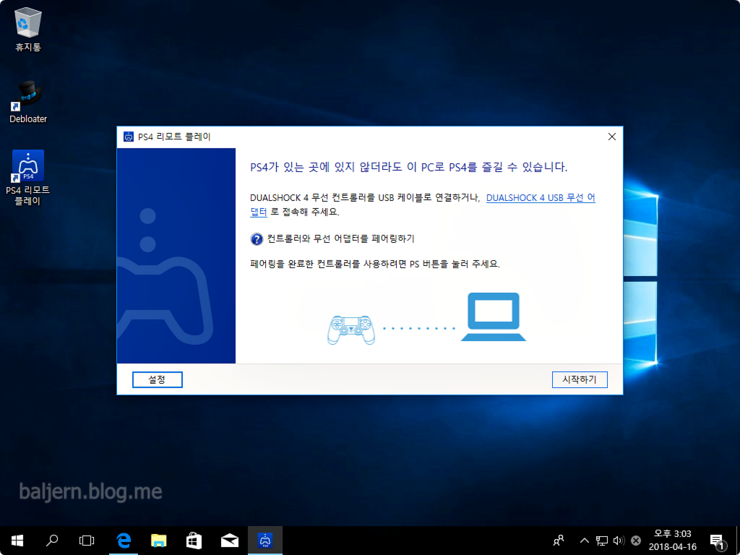Click the laptop illustration in the dialog
Viewport: 740px width, 555px height.
click(x=493, y=317)
